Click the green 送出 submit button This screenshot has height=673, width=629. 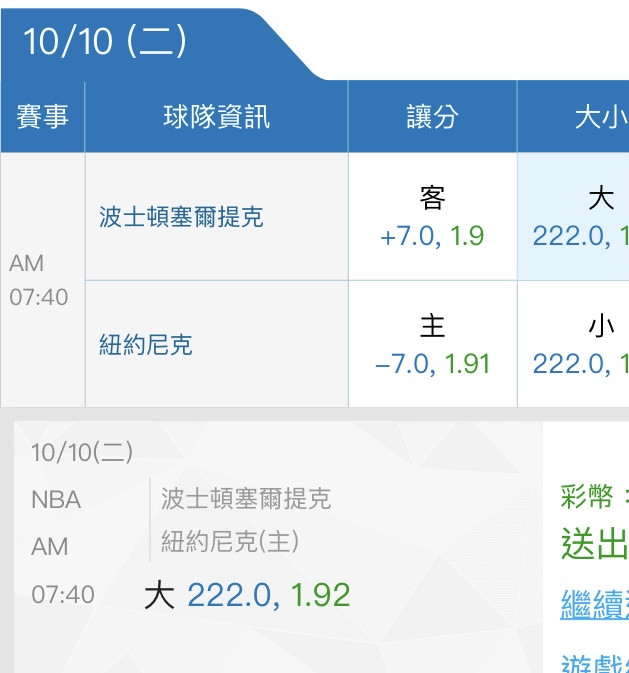[x=595, y=543]
